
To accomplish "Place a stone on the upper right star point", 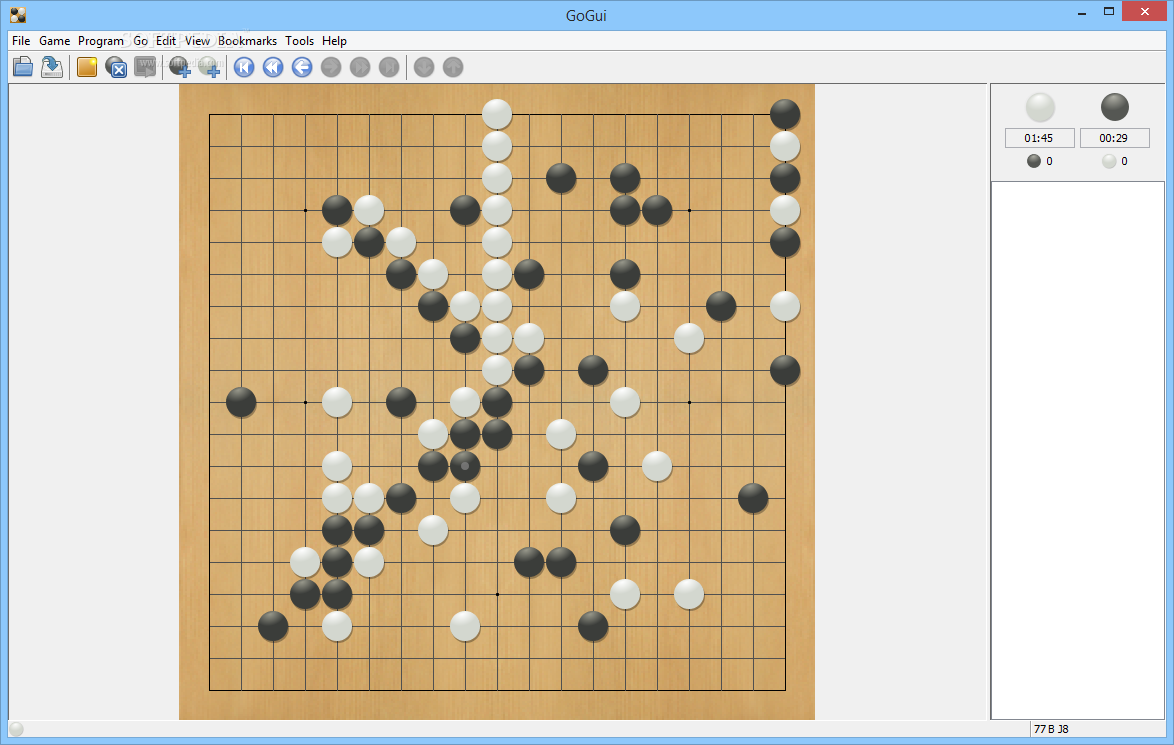I will [690, 210].
